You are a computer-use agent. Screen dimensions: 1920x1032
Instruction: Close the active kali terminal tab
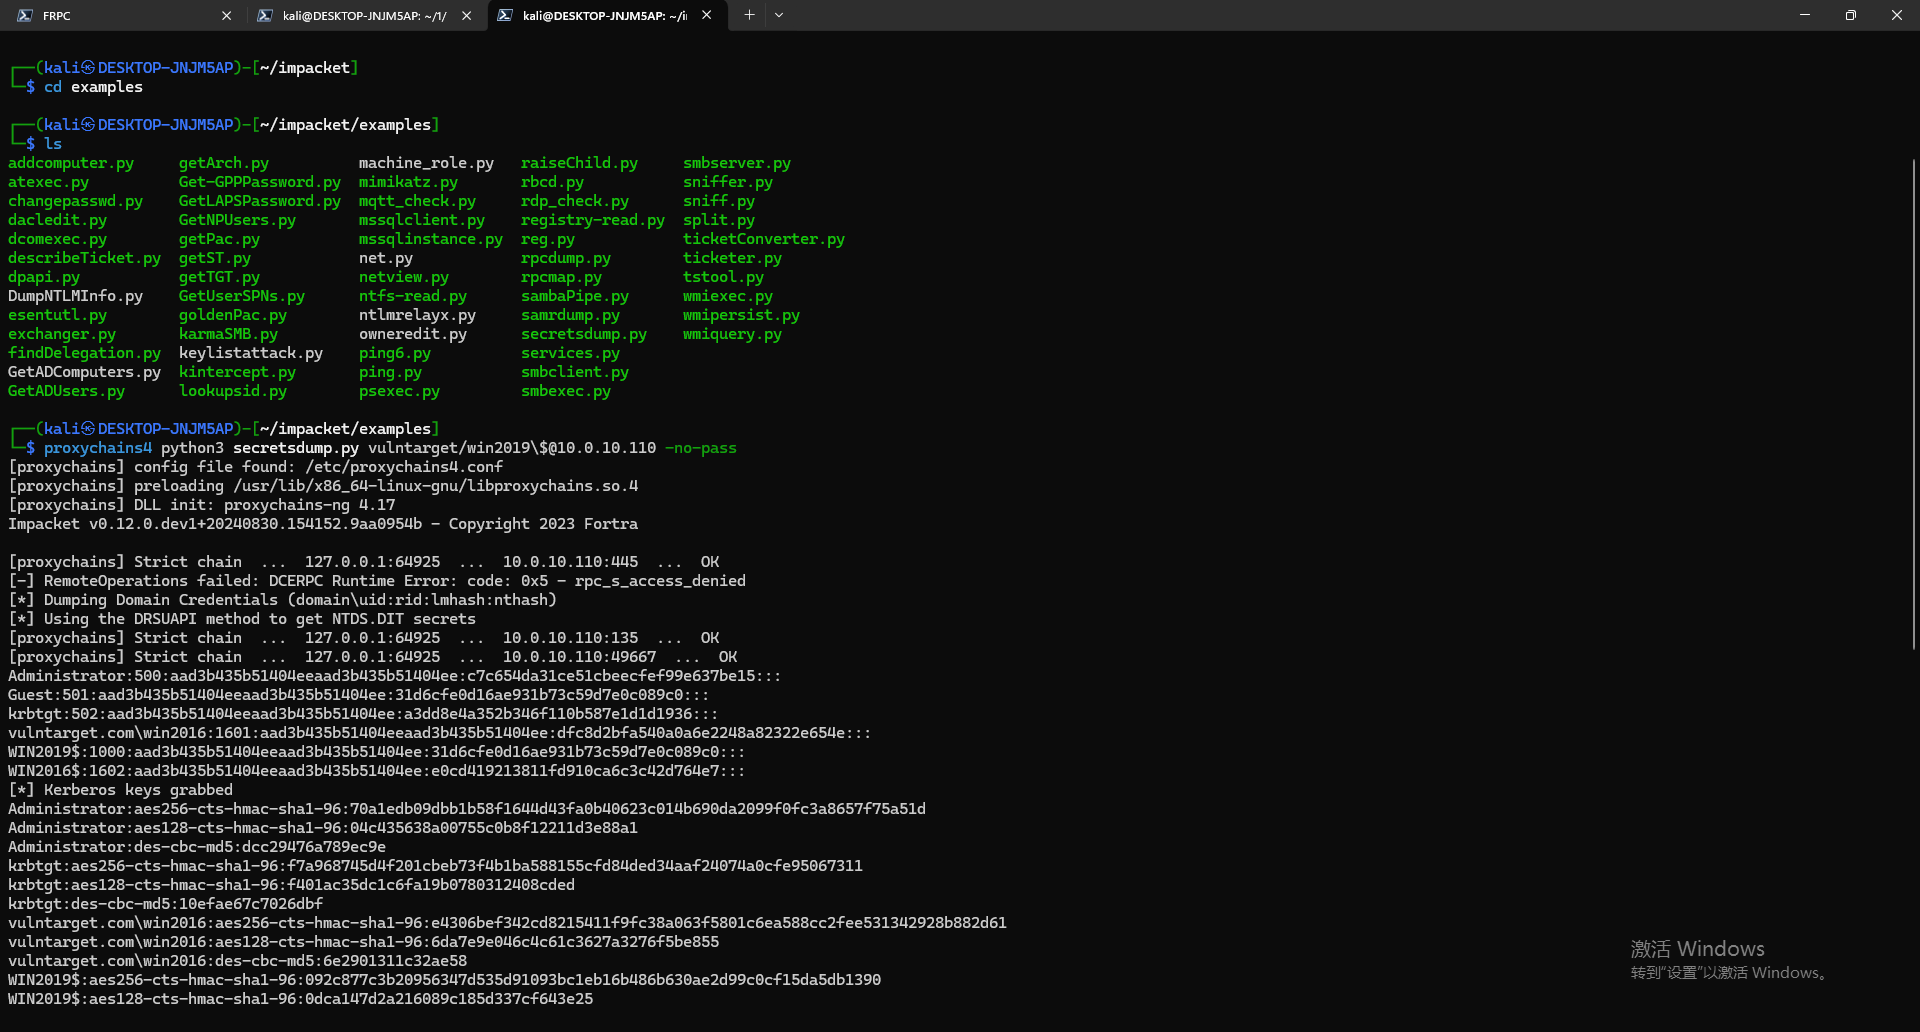(707, 15)
